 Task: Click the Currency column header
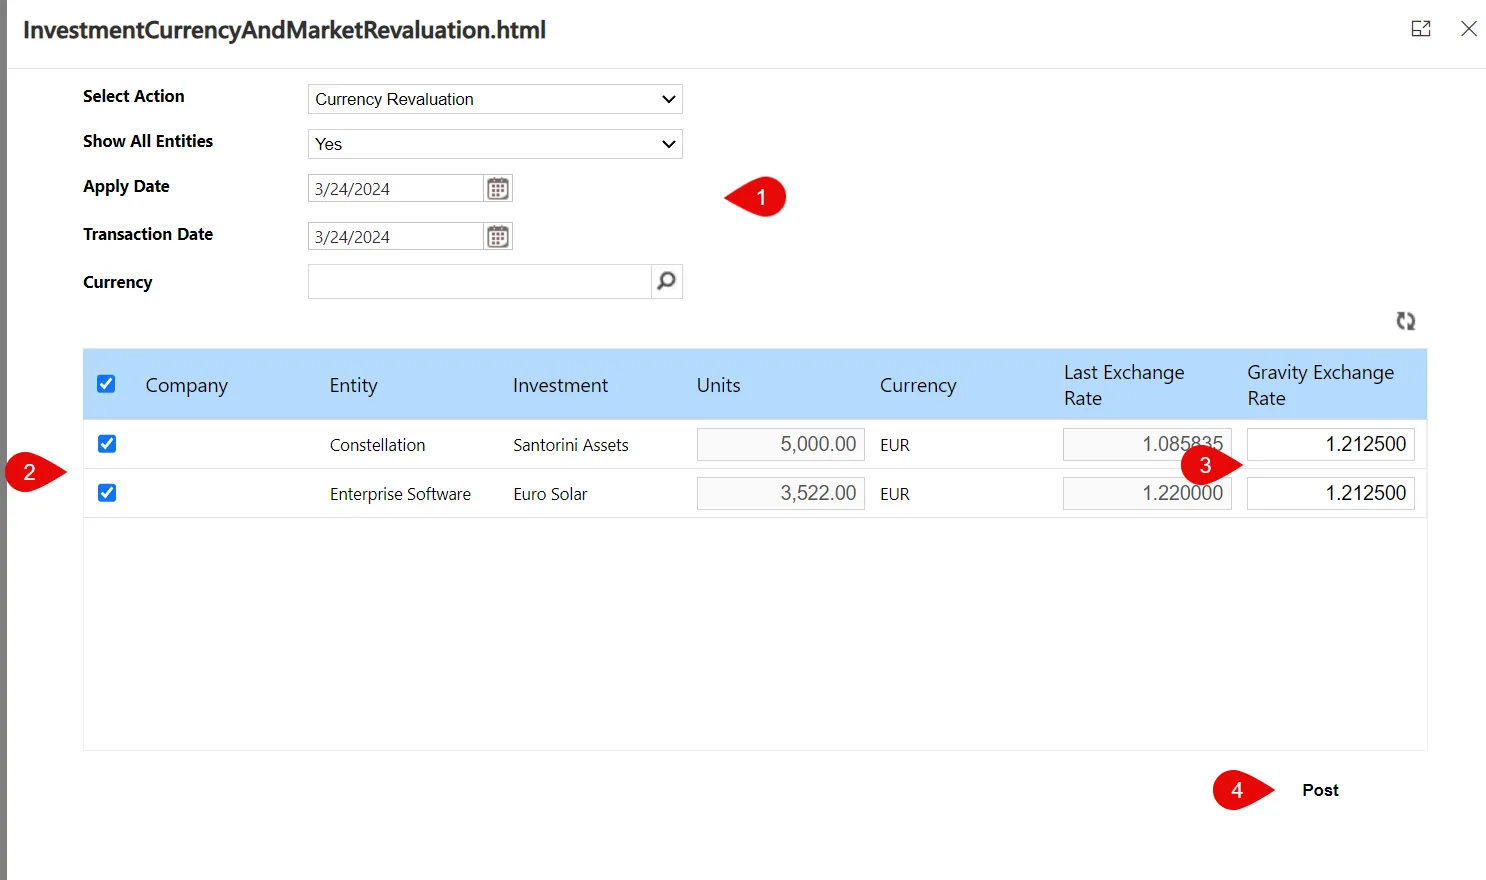coord(918,385)
